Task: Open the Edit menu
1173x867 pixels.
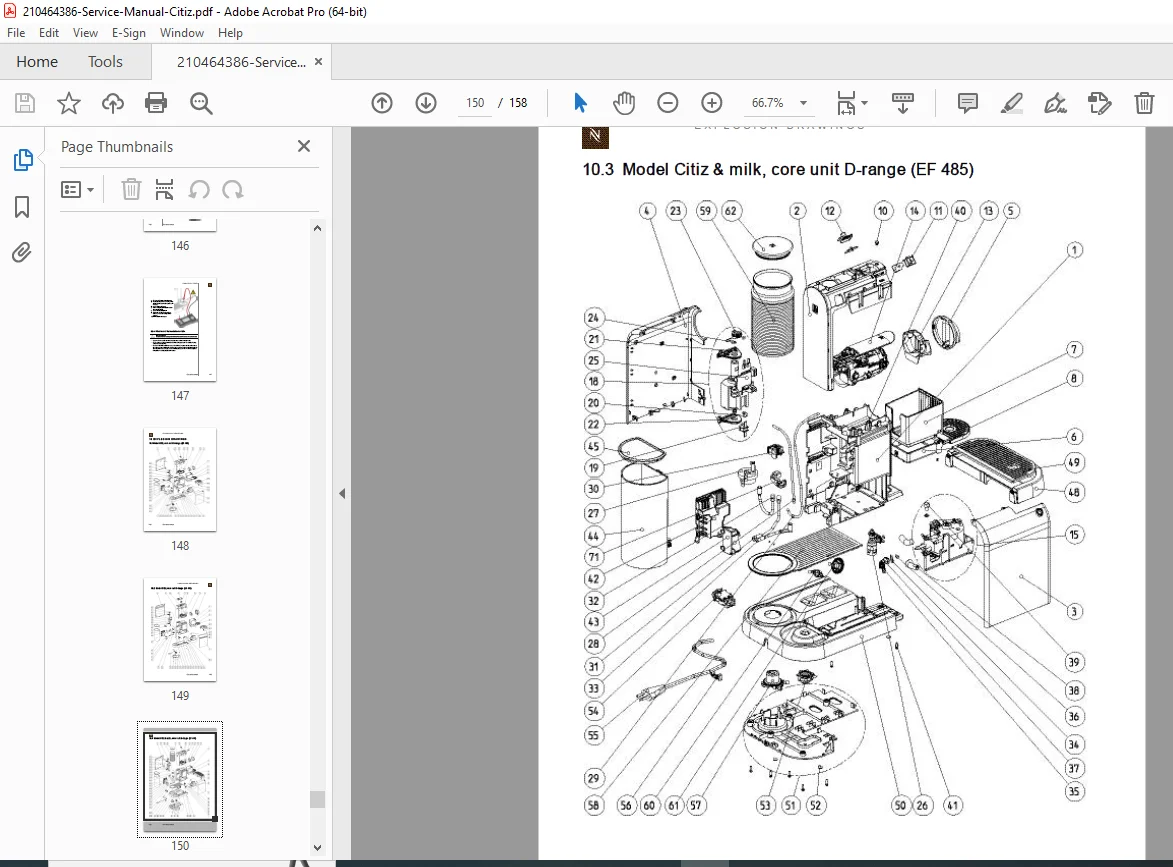Action: [x=49, y=33]
